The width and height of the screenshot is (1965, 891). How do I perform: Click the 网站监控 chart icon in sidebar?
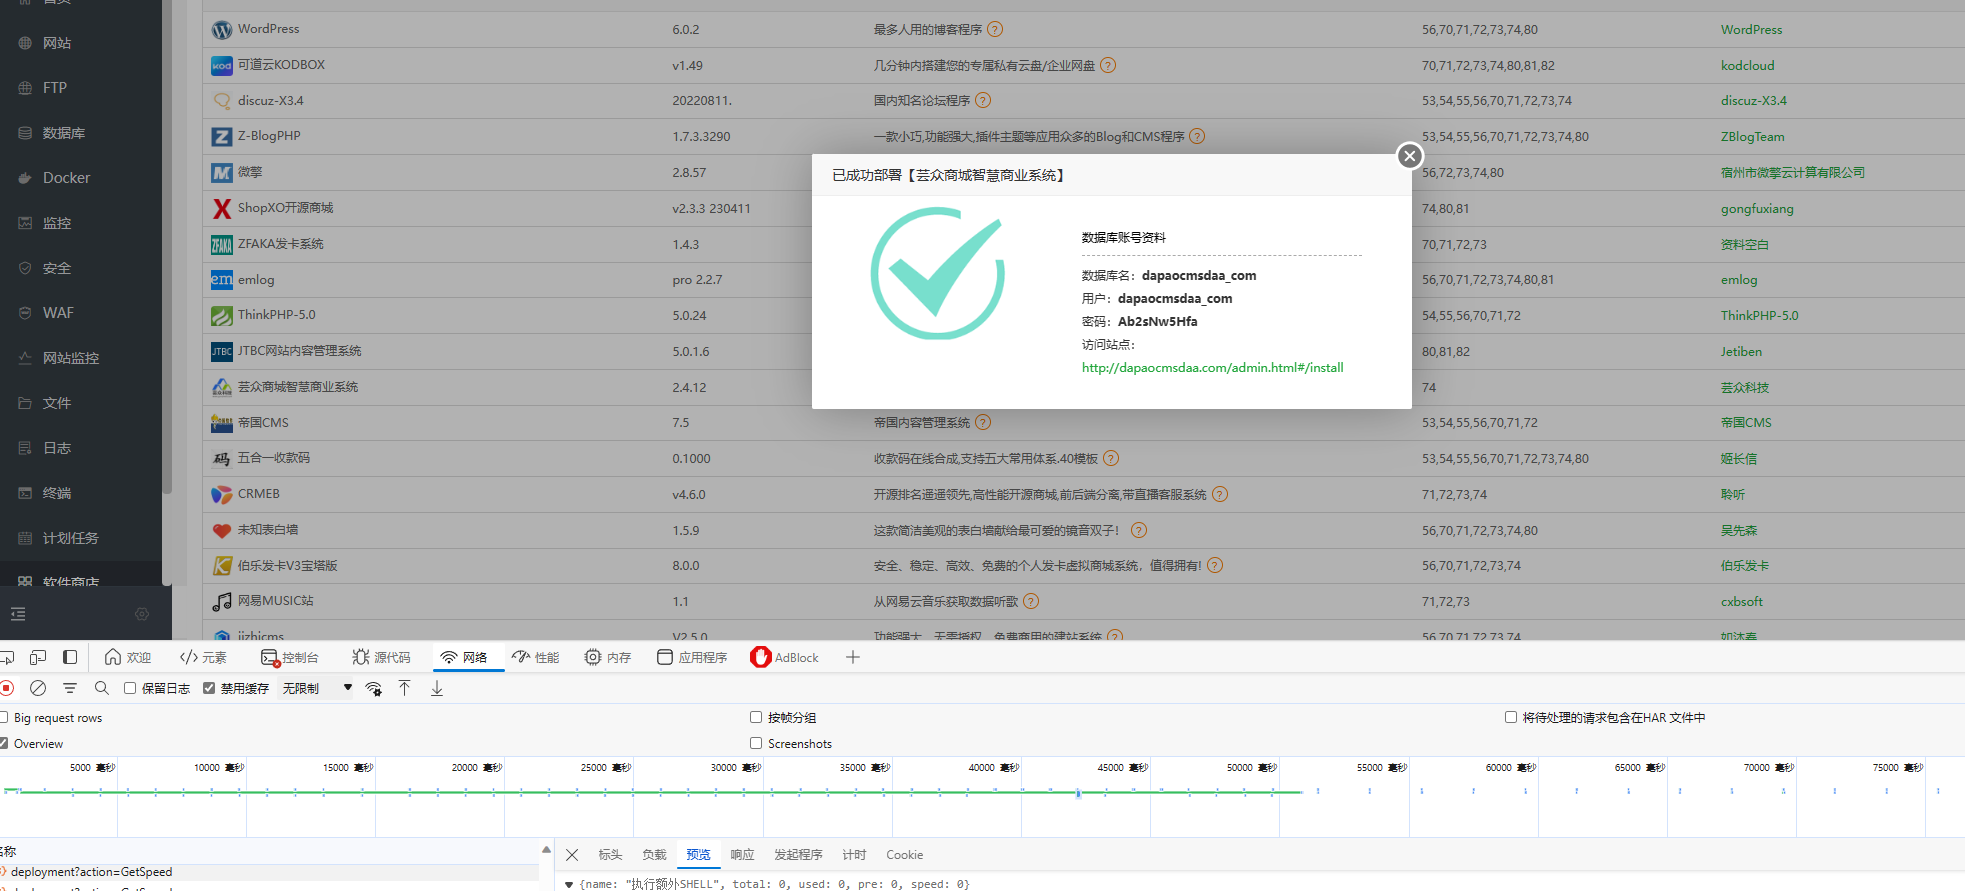coord(25,358)
